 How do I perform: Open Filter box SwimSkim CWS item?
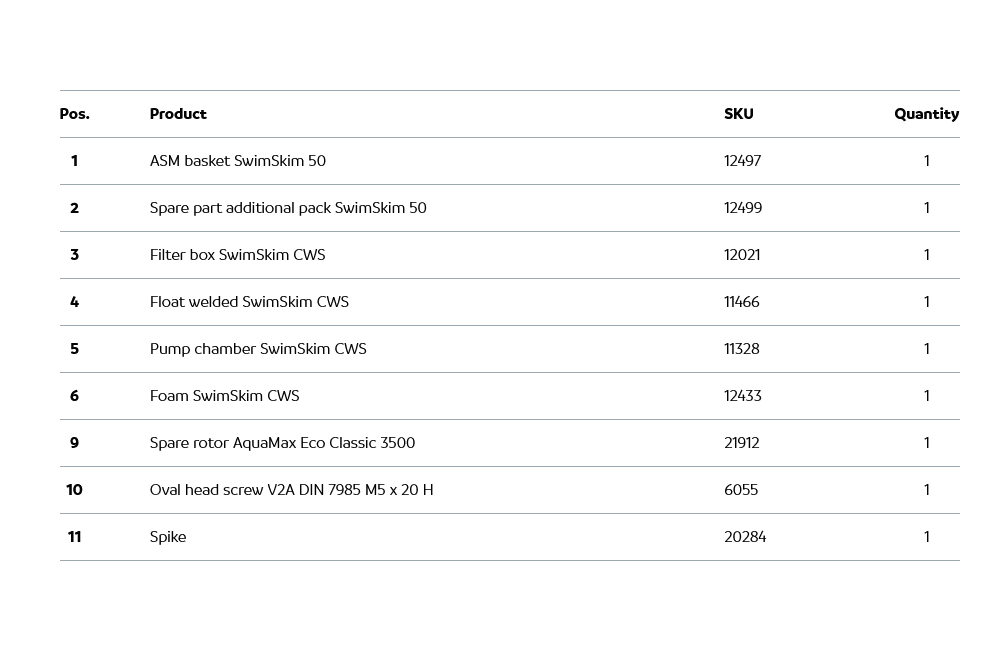pyautogui.click(x=237, y=255)
